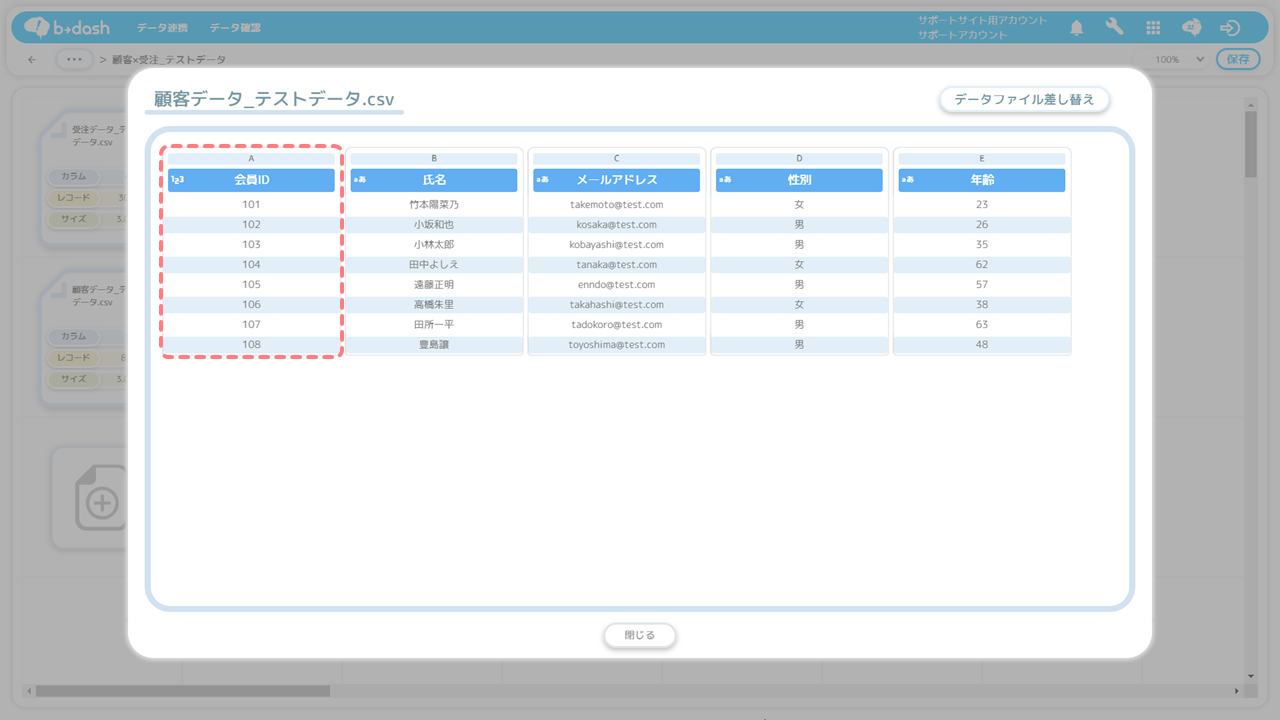Open the apps grid icon
The height and width of the screenshot is (720, 1280).
point(1153,28)
